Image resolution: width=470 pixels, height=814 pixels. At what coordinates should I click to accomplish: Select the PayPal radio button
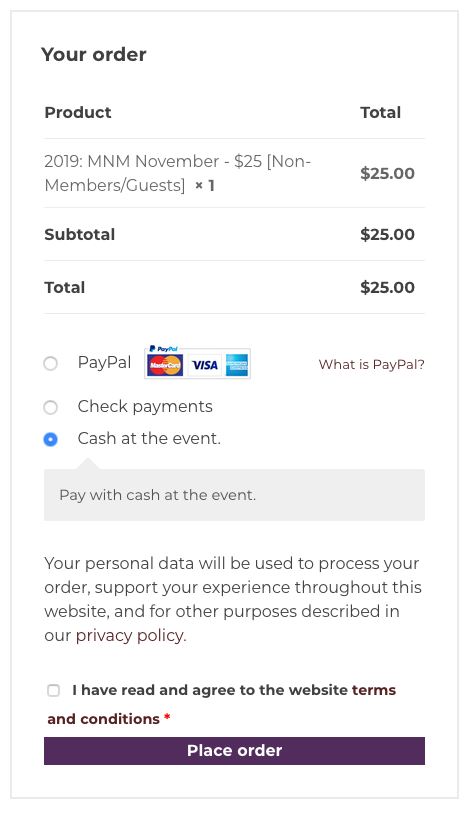tap(50, 363)
